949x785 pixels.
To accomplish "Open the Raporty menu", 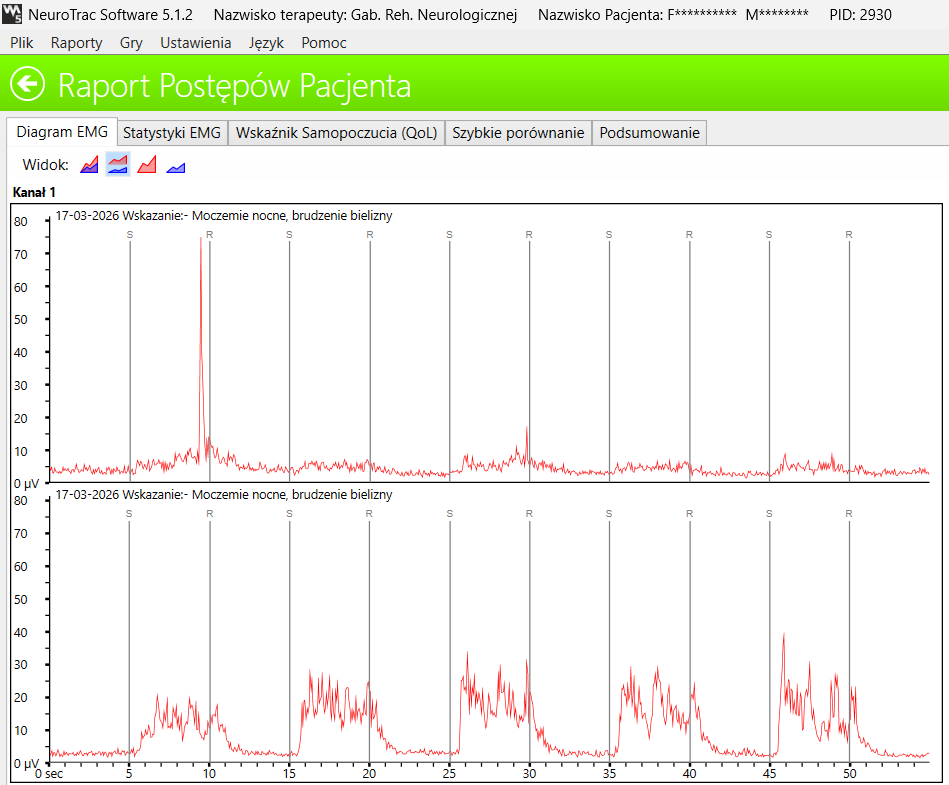I will 76,43.
